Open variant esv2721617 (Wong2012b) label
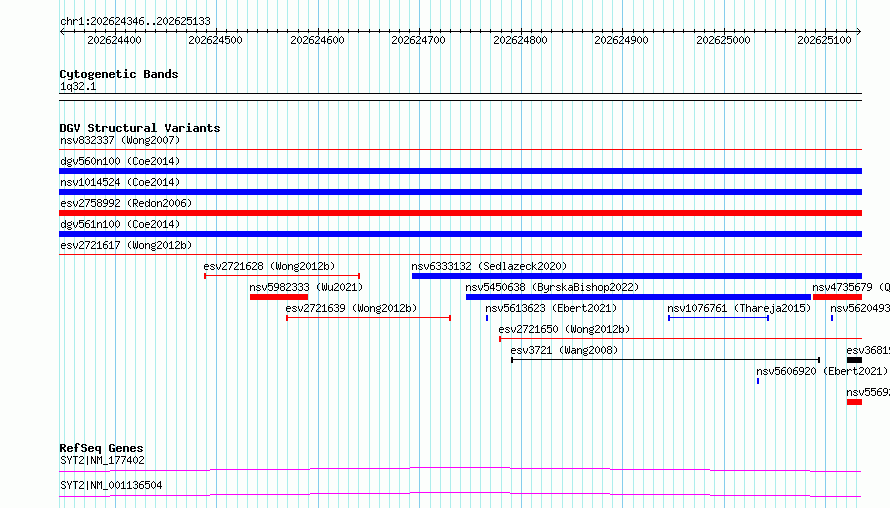 (x=126, y=245)
